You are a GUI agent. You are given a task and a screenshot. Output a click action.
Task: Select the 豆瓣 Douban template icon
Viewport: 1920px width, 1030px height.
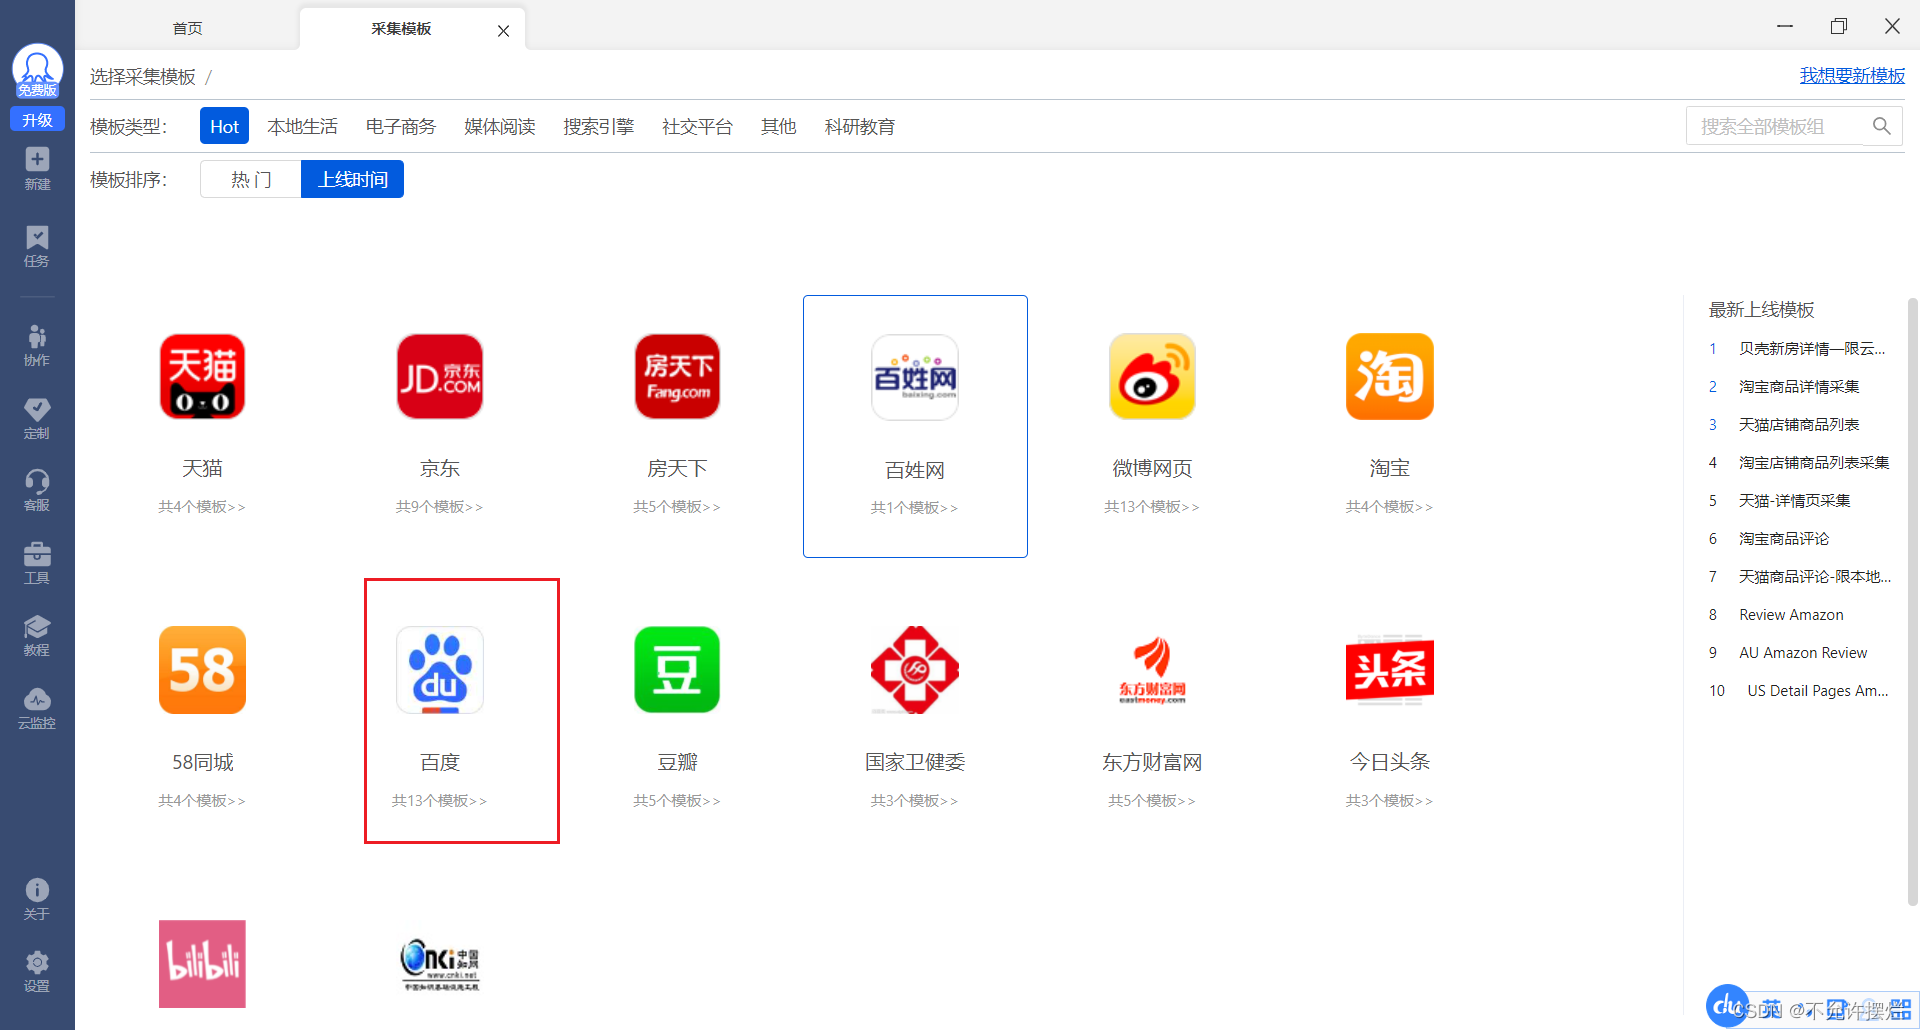click(677, 670)
